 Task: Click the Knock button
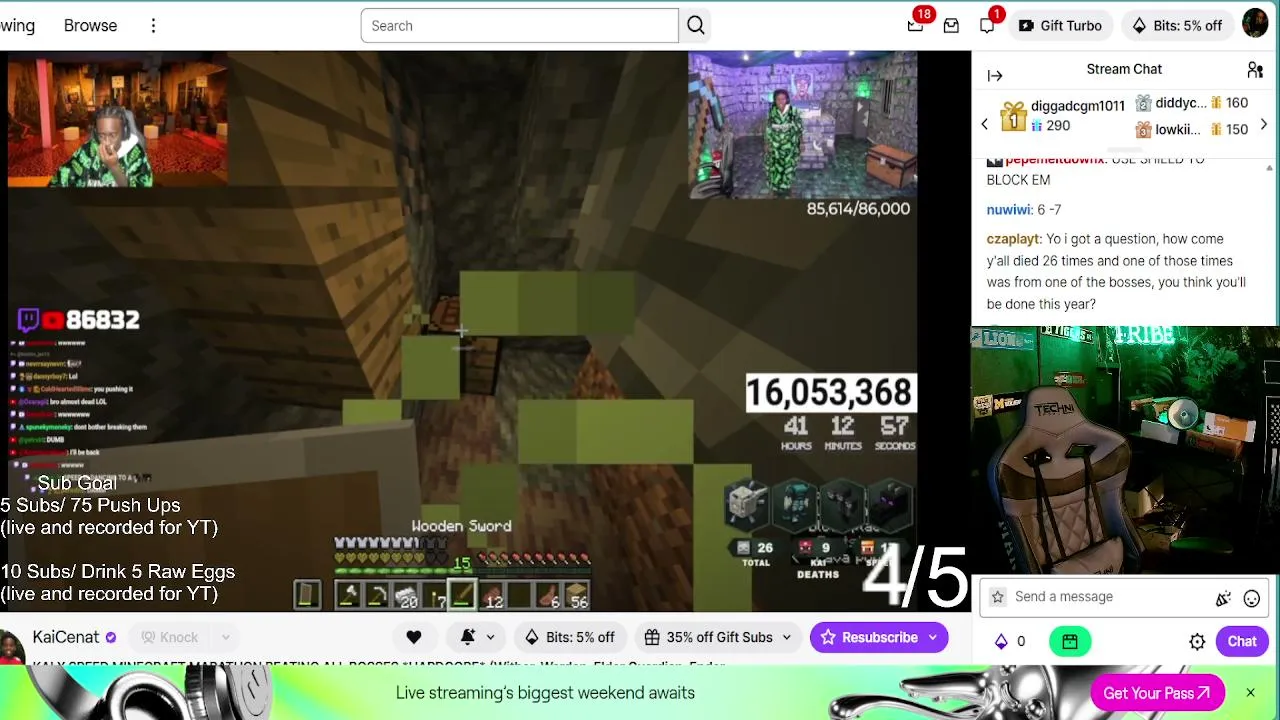(170, 637)
